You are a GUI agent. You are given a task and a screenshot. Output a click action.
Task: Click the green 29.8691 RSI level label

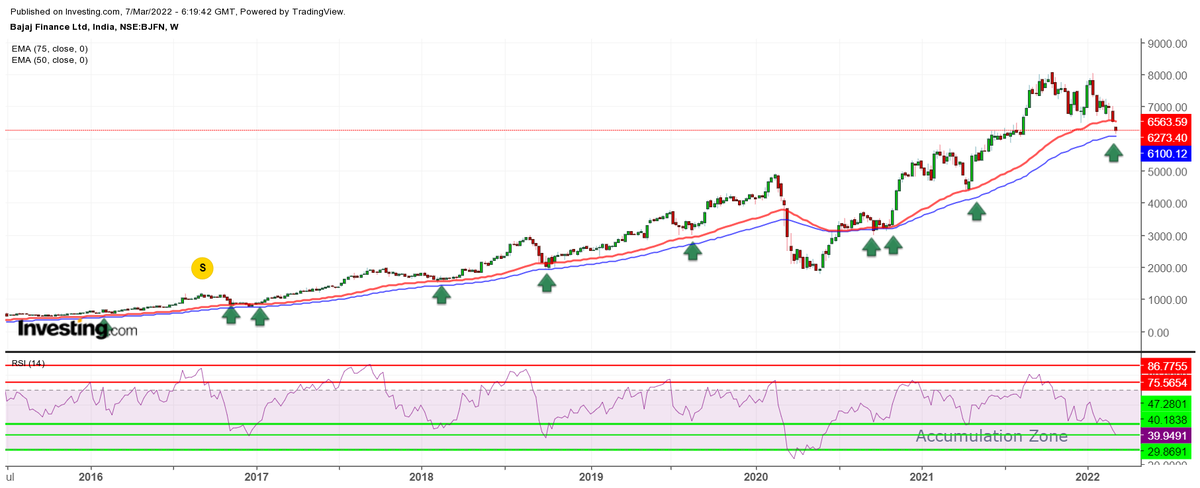tap(1166, 451)
